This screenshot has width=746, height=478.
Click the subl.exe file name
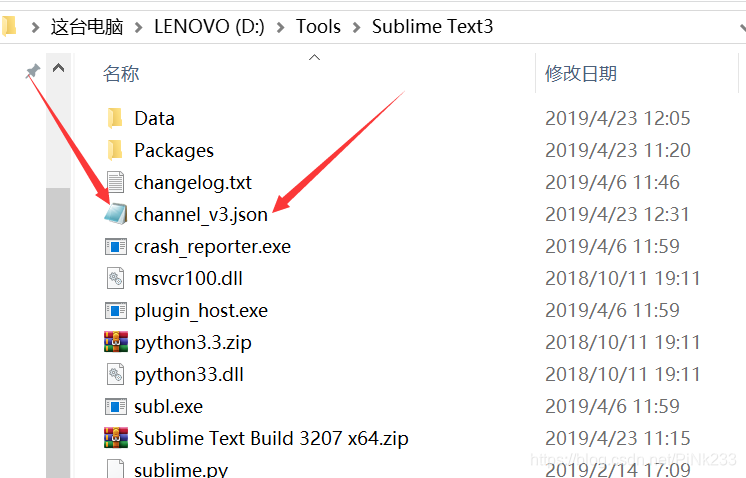[x=168, y=407]
